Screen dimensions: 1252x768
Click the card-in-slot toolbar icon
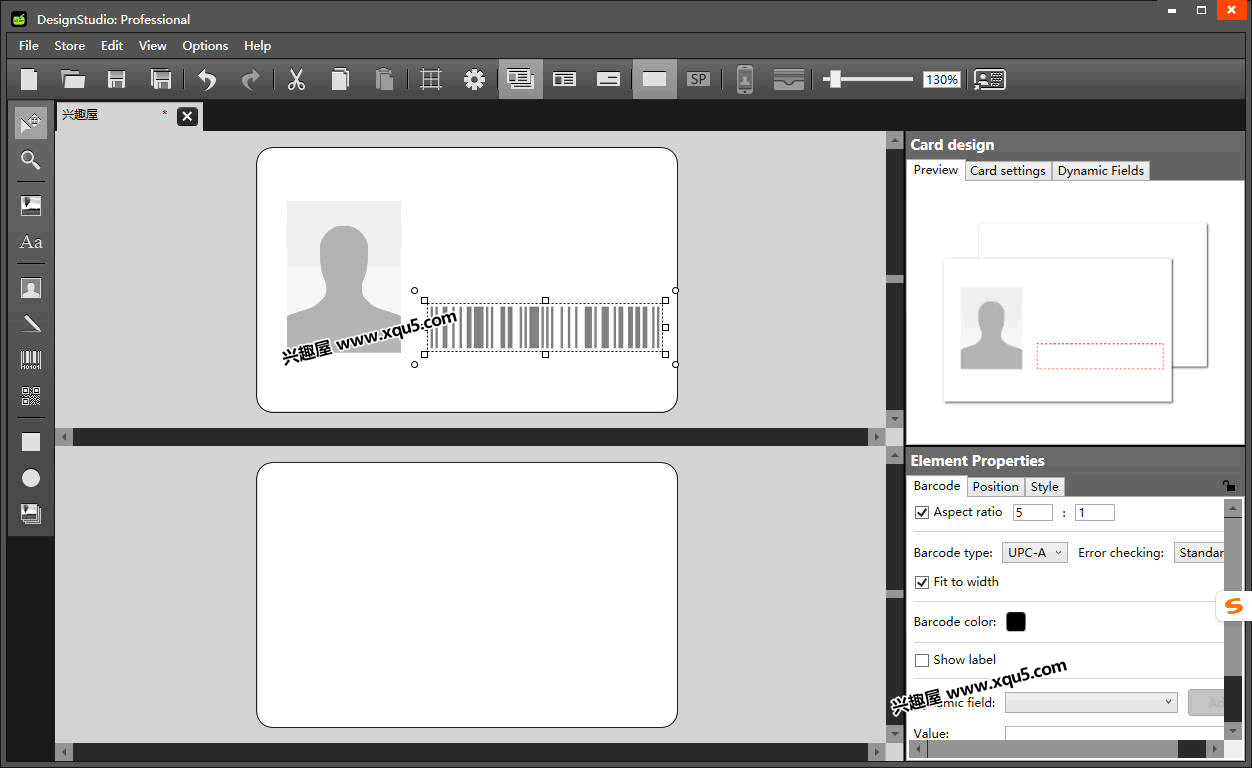point(789,79)
